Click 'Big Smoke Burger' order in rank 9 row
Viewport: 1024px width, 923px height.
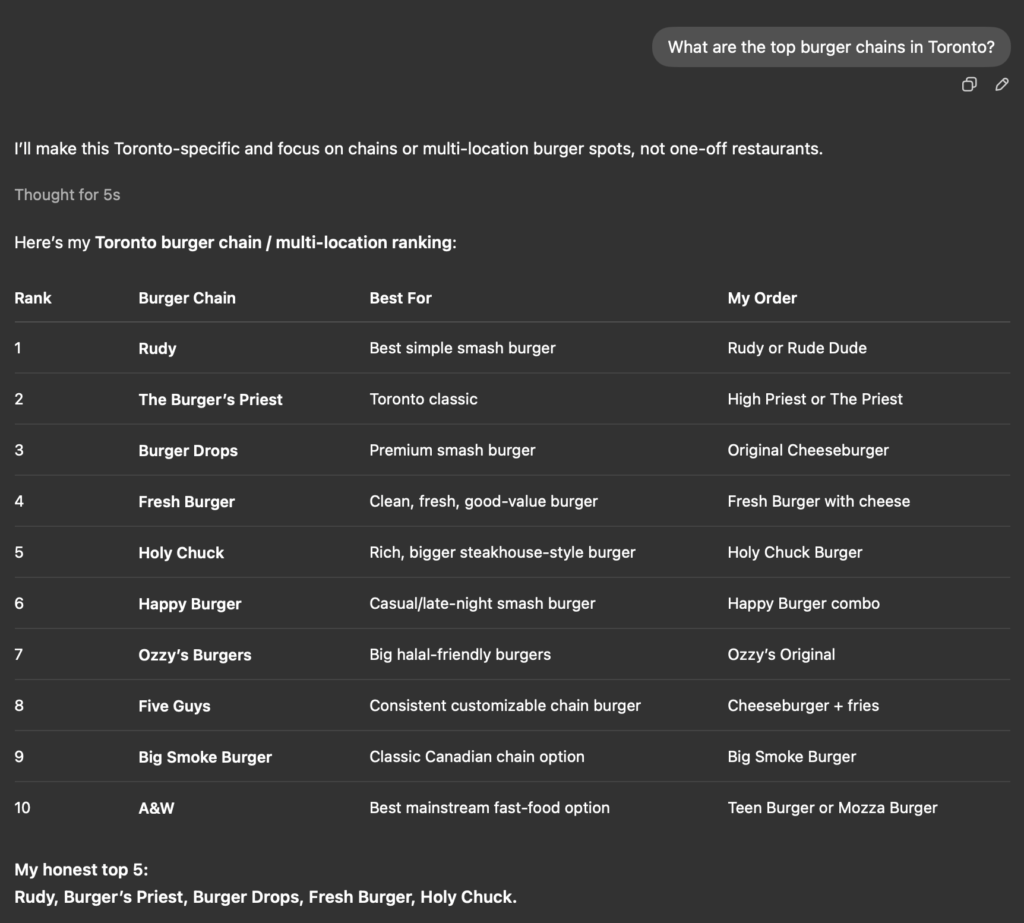coord(792,756)
